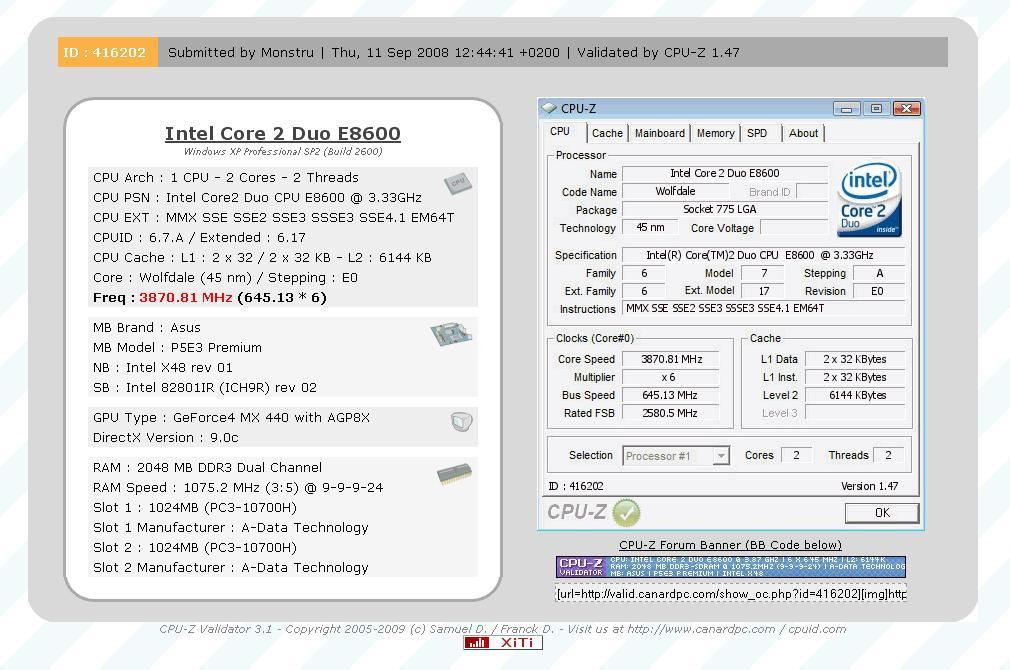Viewport: 1010px width, 670px height.
Task: Open the Memory tab
Action: tap(716, 133)
